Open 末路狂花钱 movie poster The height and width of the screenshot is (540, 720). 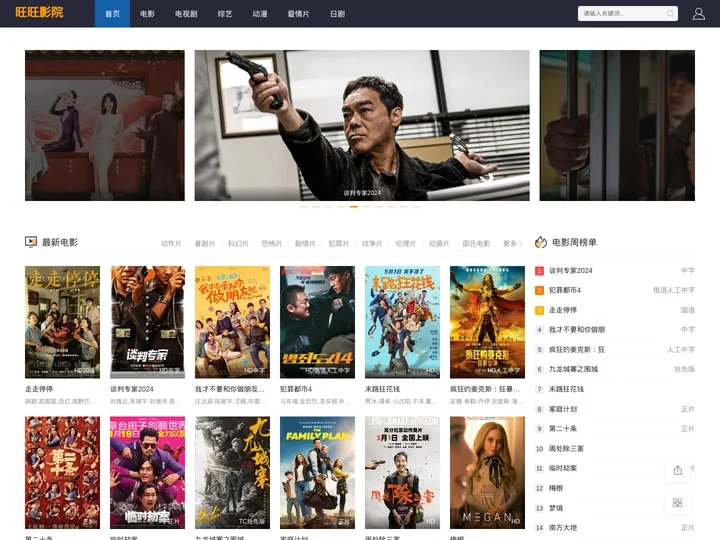[402, 322]
